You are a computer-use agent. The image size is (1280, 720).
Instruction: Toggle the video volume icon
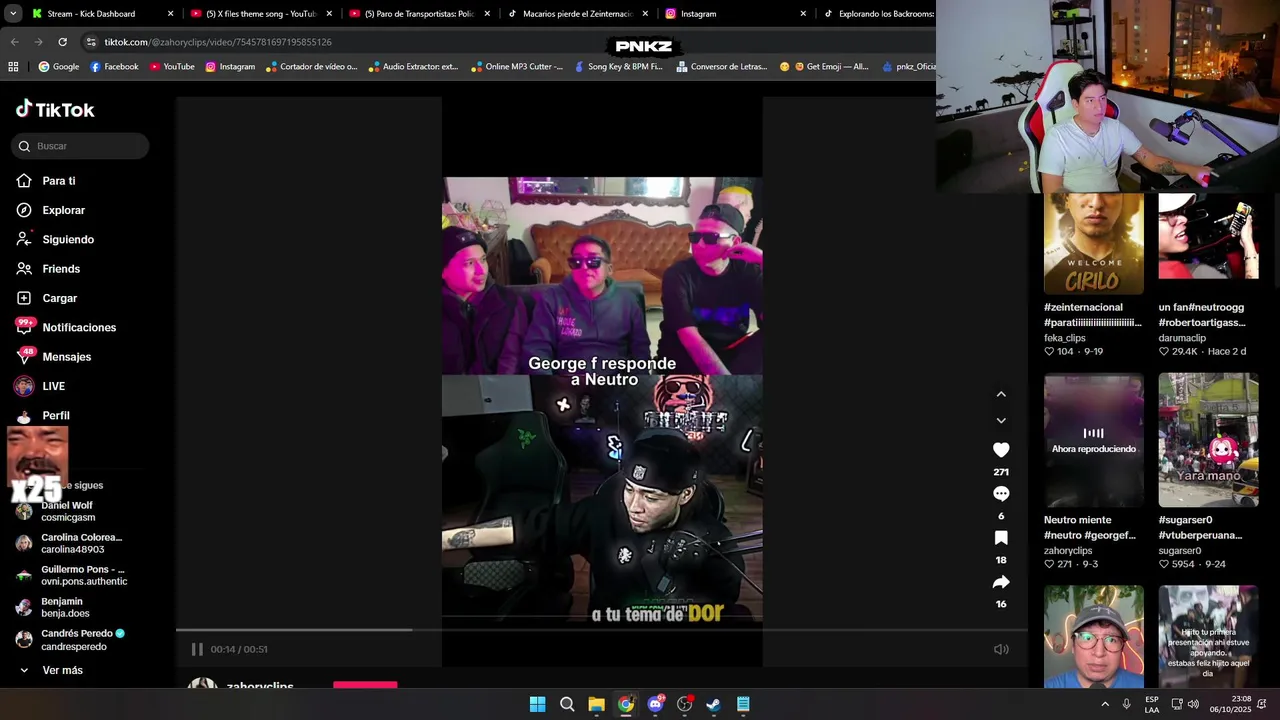1001,649
